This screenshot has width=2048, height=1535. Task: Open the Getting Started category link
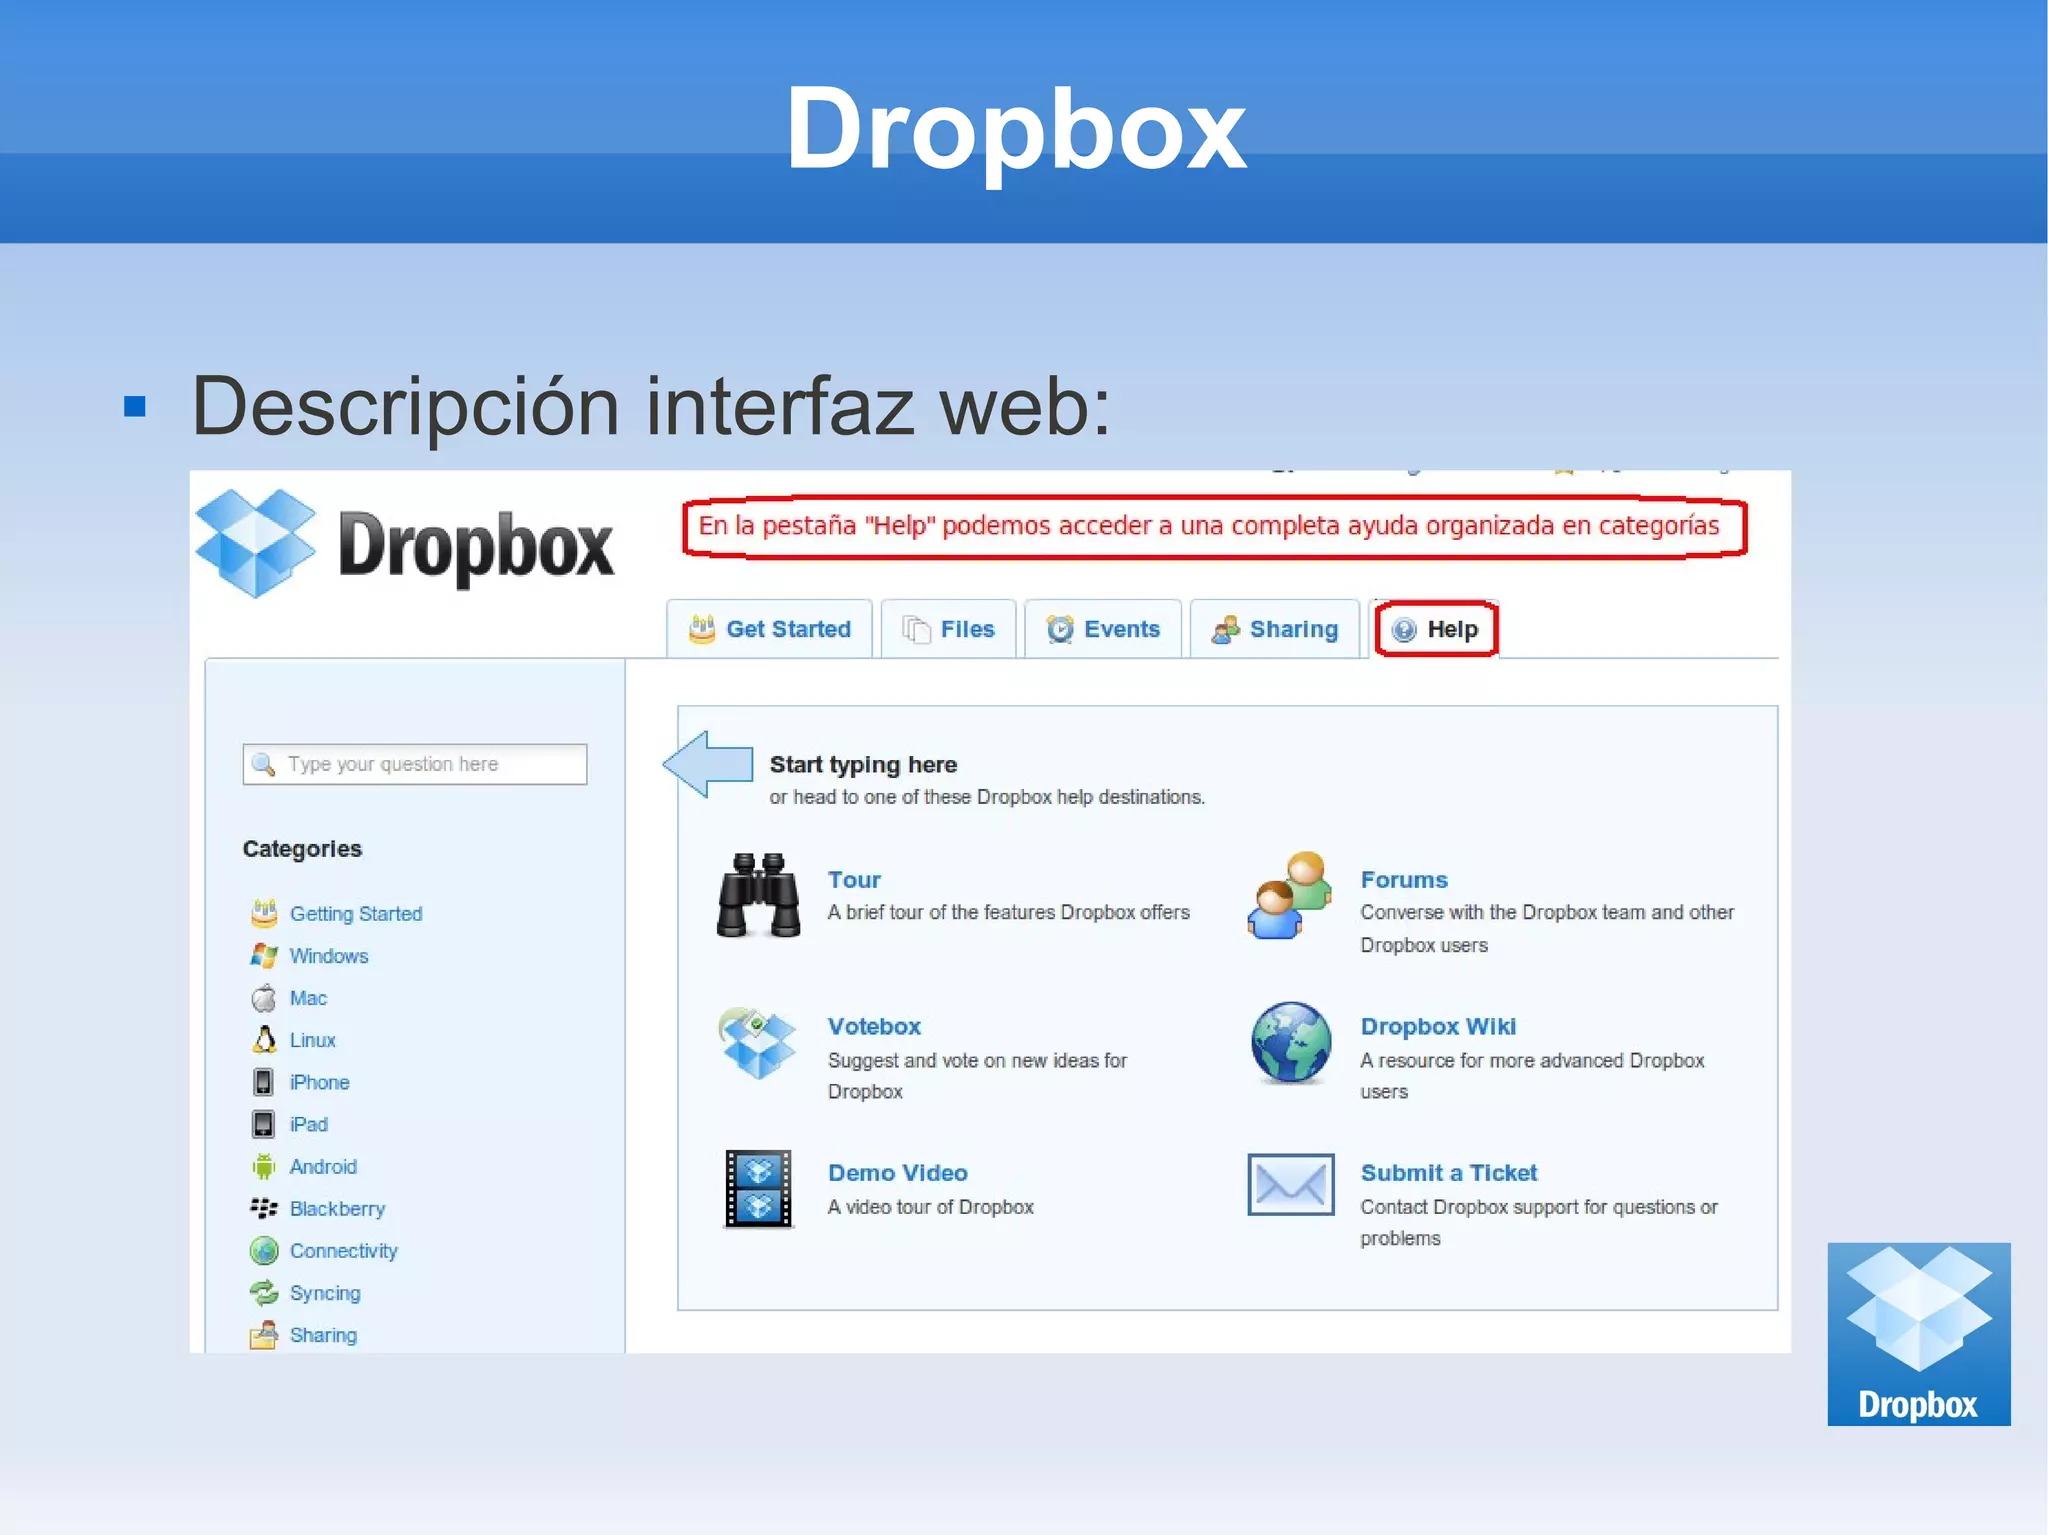click(x=355, y=914)
